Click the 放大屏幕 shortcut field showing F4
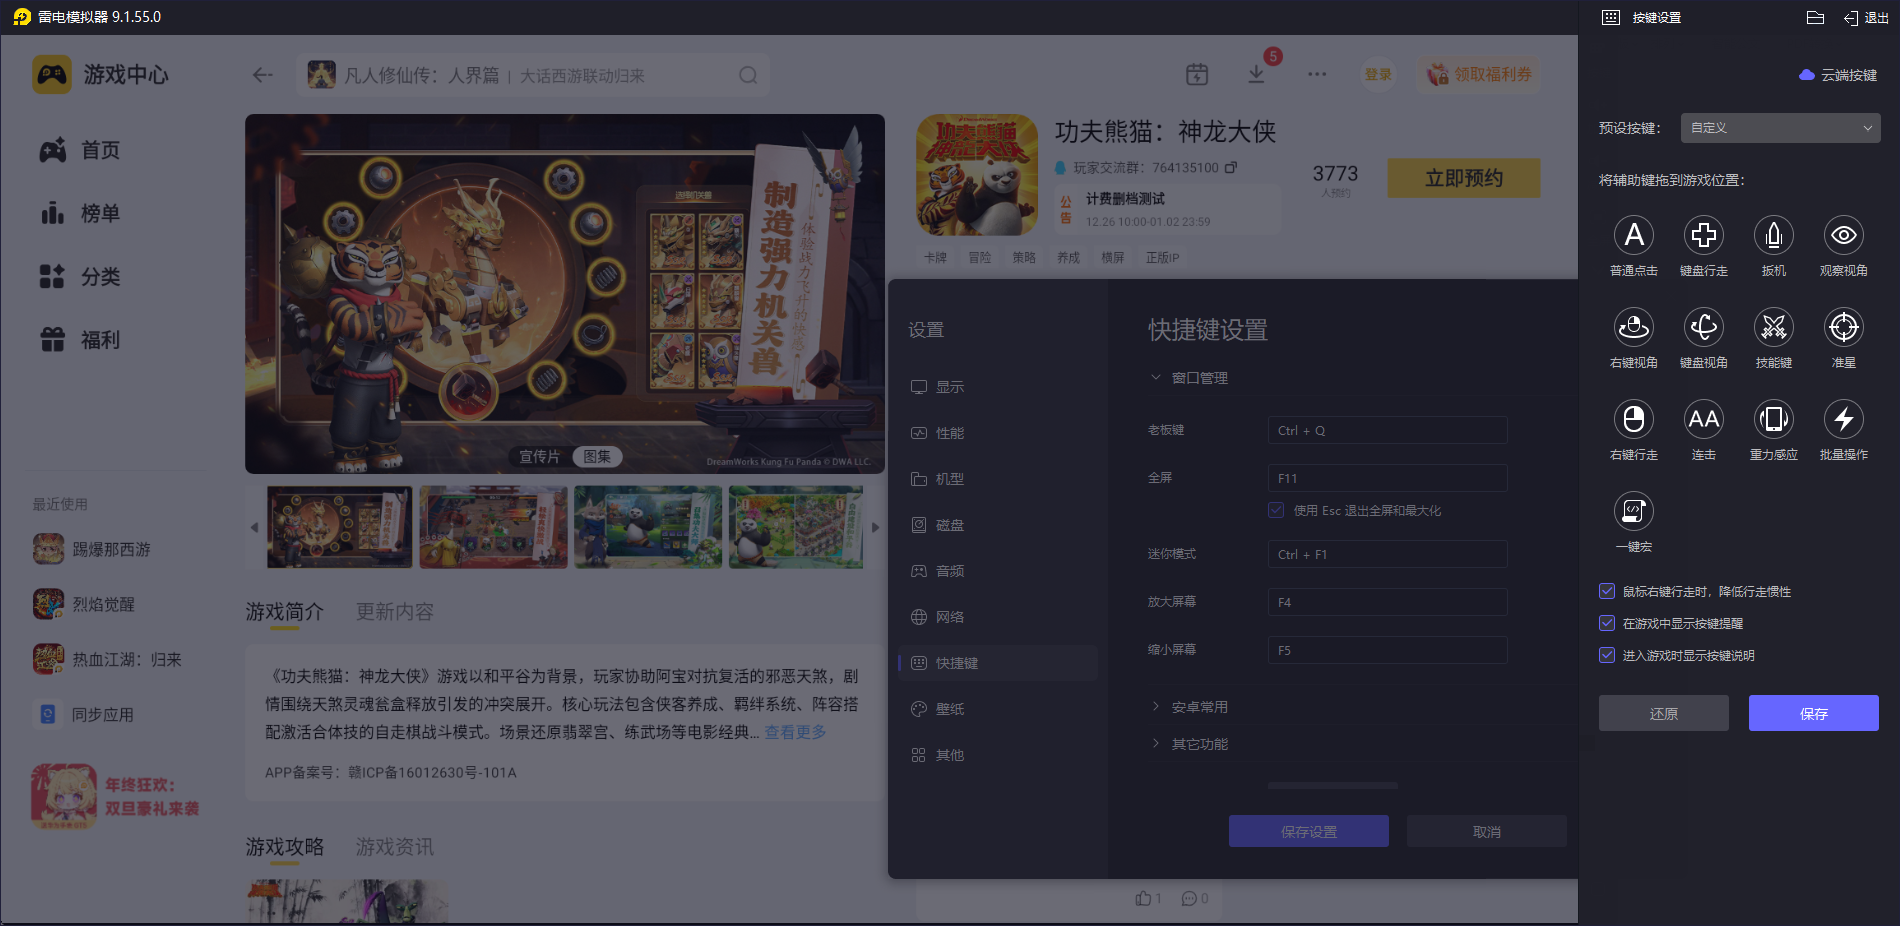The image size is (1900, 926). 1387,602
